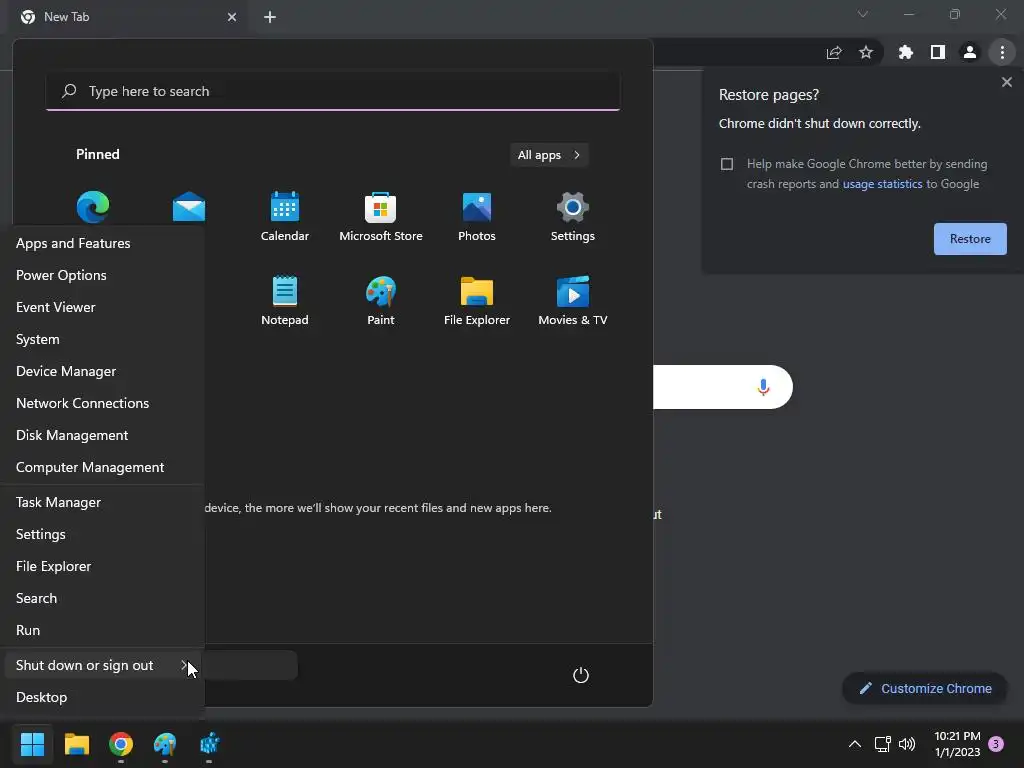This screenshot has width=1024, height=768.
Task: Open the Settings gear in pinned apps
Action: tap(573, 217)
